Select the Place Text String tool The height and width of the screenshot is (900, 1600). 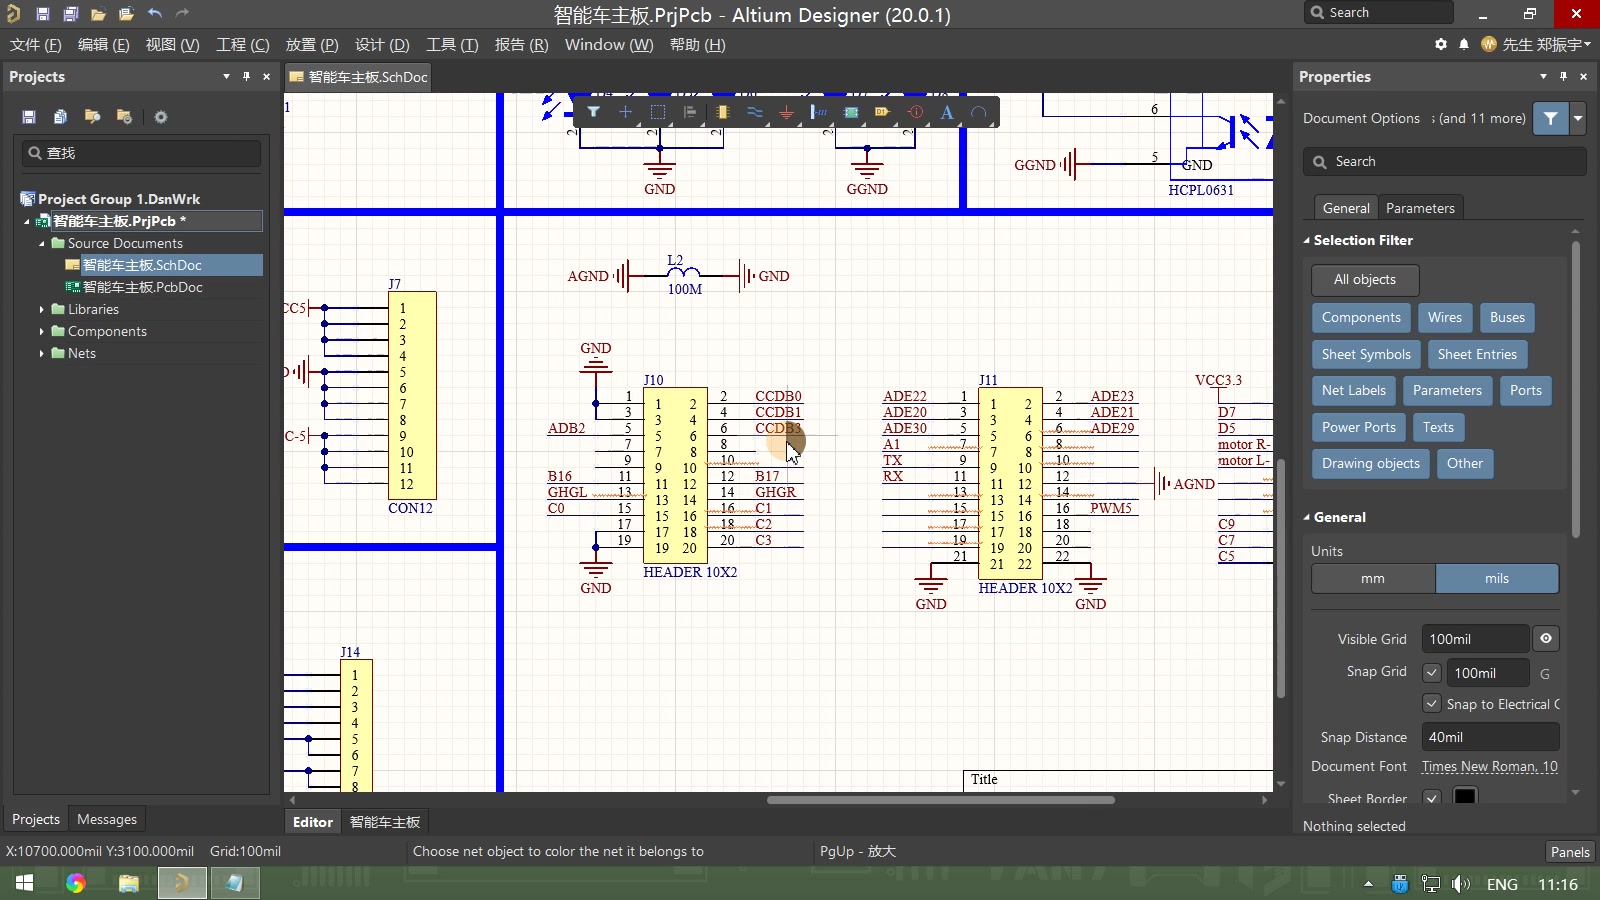pos(947,112)
